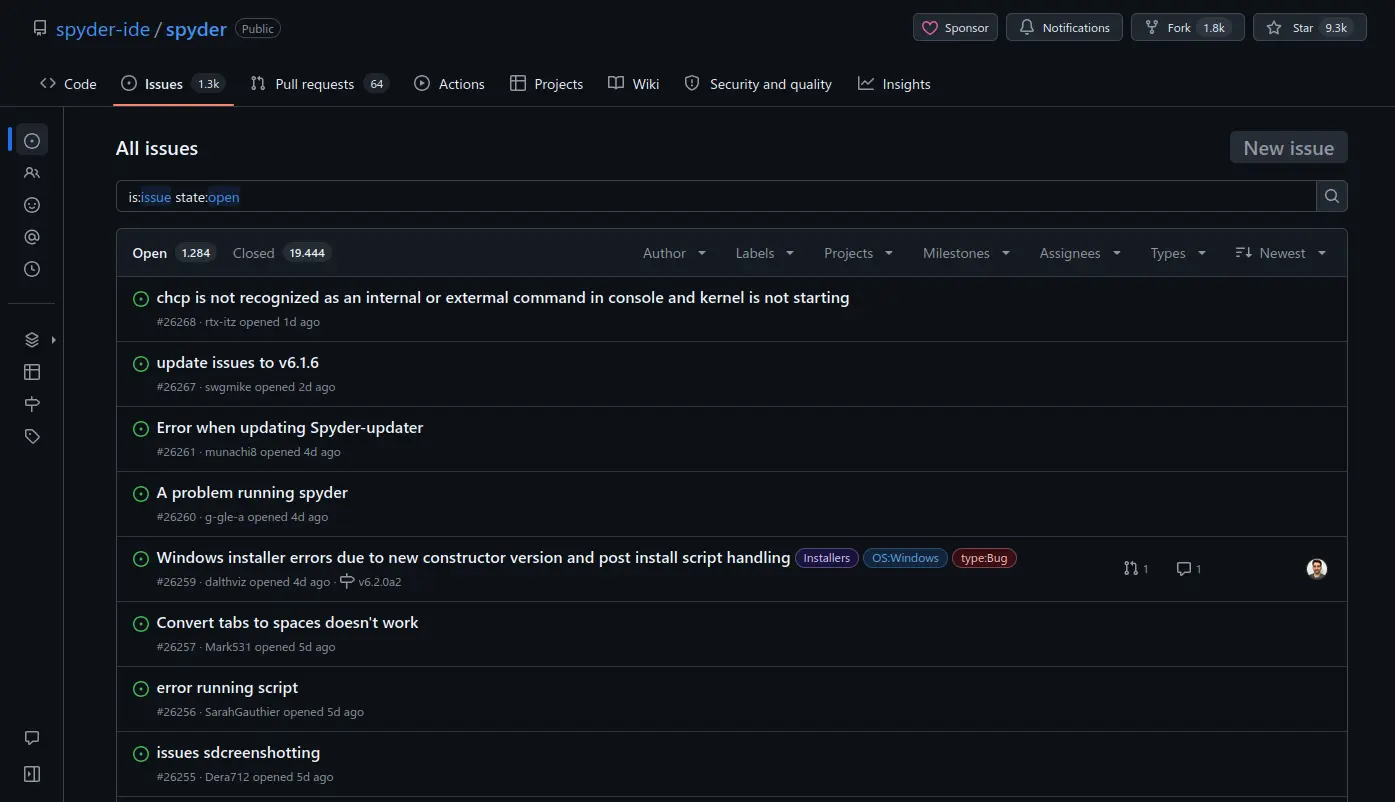Click the open-issue icon of 'update issues to v6.1.6'
Image resolution: width=1395 pixels, height=802 pixels.
tap(141, 364)
